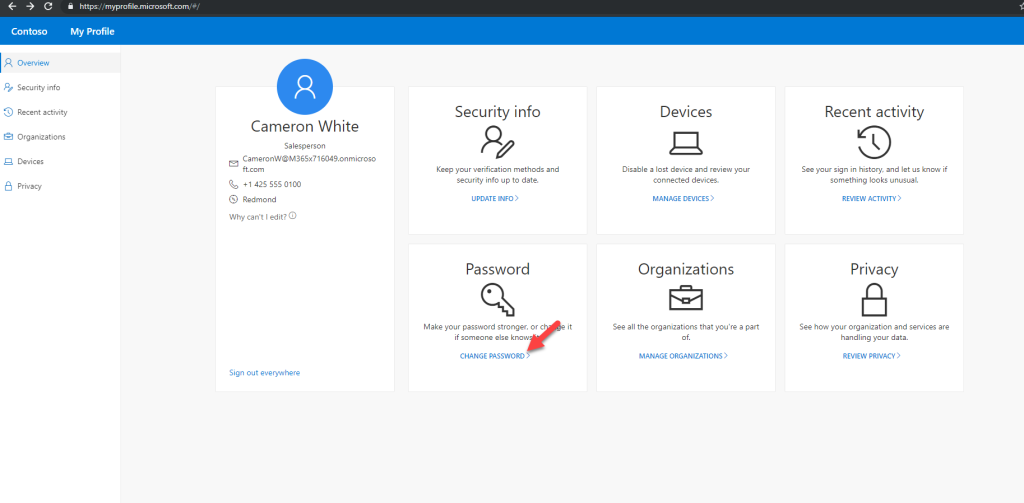Open Security info in the left sidebar
1024x503 pixels.
click(x=39, y=88)
